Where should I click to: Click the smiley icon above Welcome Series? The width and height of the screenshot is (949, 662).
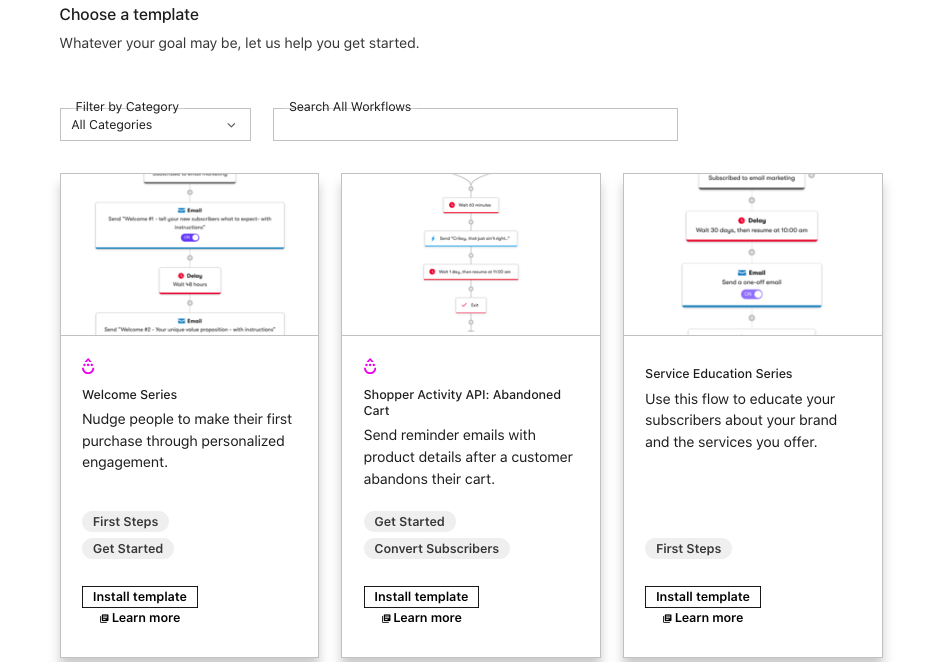(x=89, y=366)
